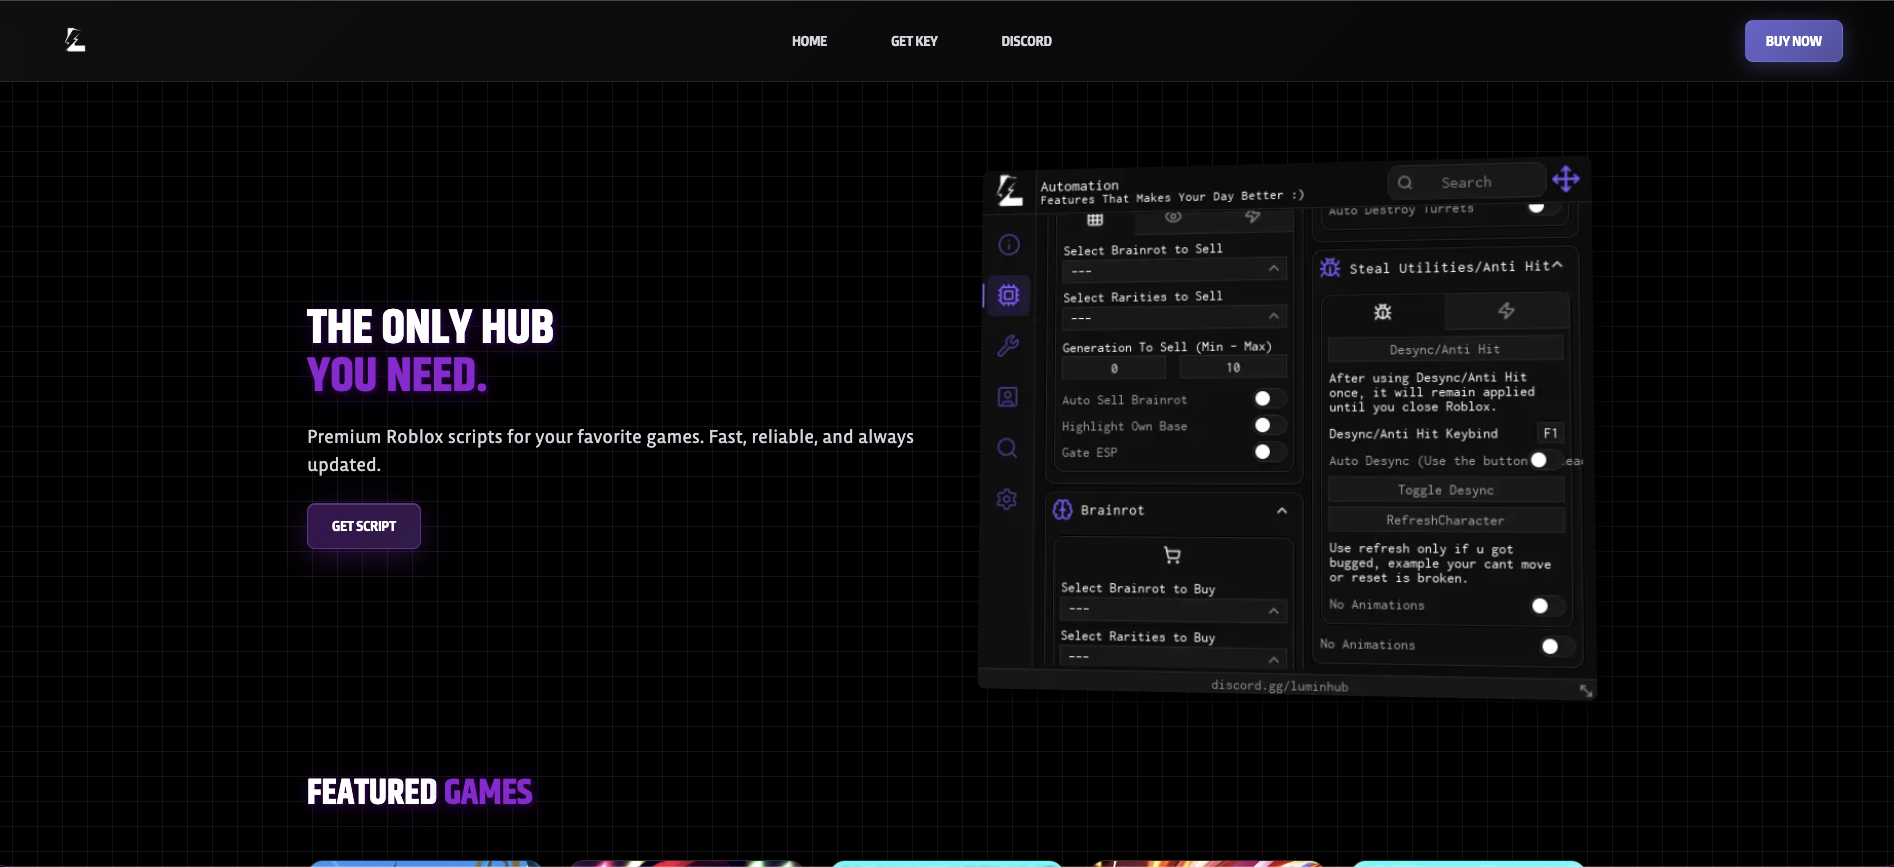The height and width of the screenshot is (867, 1894).
Task: Open the player profile sidebar icon
Action: click(1008, 397)
